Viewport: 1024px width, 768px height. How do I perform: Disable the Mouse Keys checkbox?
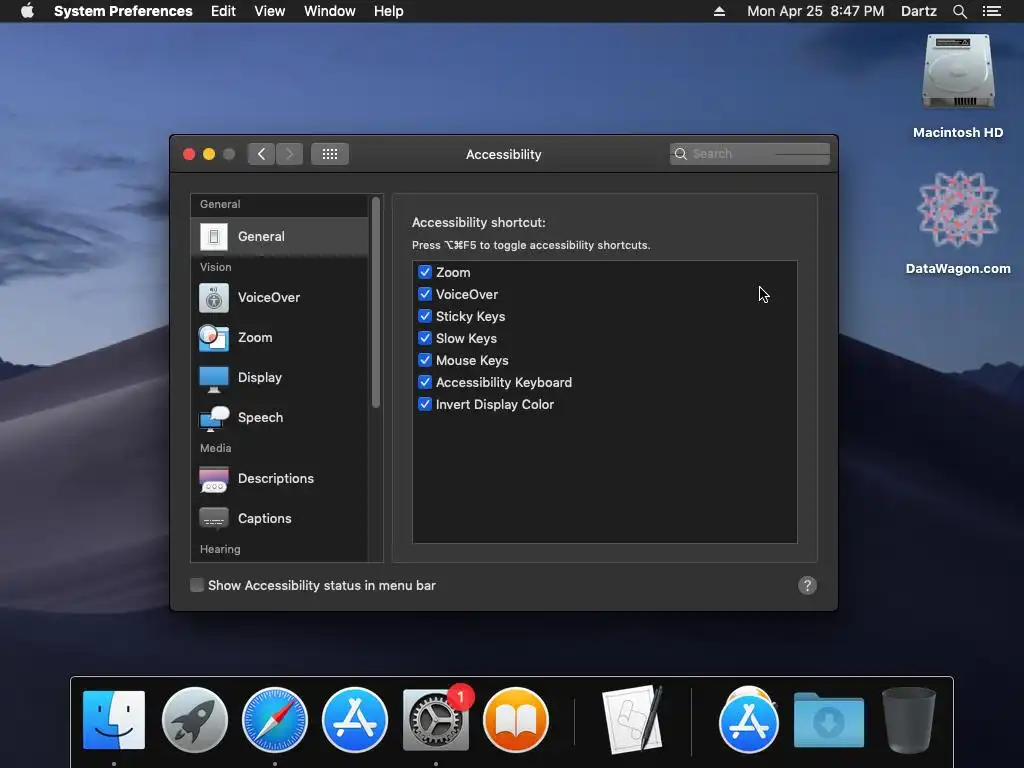425,360
